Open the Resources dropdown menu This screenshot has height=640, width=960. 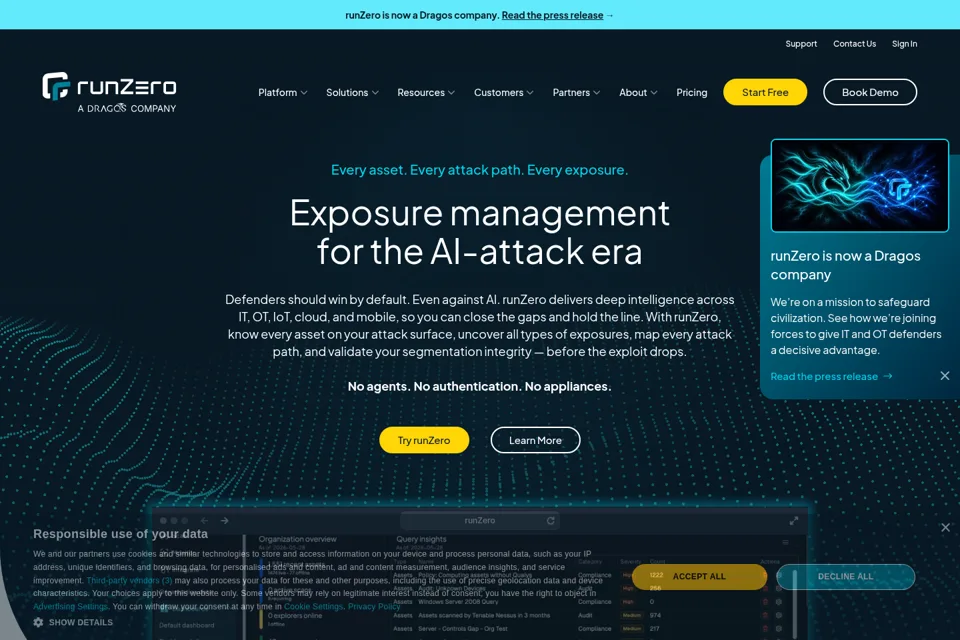coord(426,92)
